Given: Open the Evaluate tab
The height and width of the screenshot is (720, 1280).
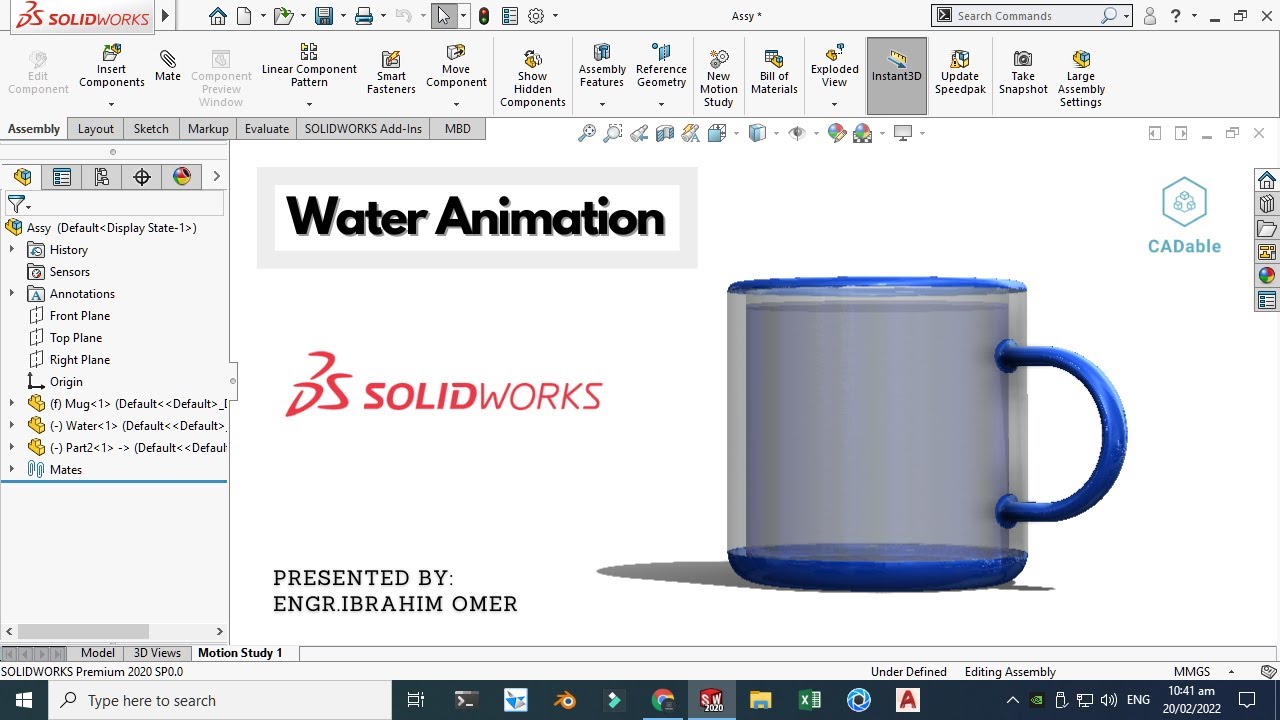Looking at the screenshot, I should pyautogui.click(x=267, y=129).
